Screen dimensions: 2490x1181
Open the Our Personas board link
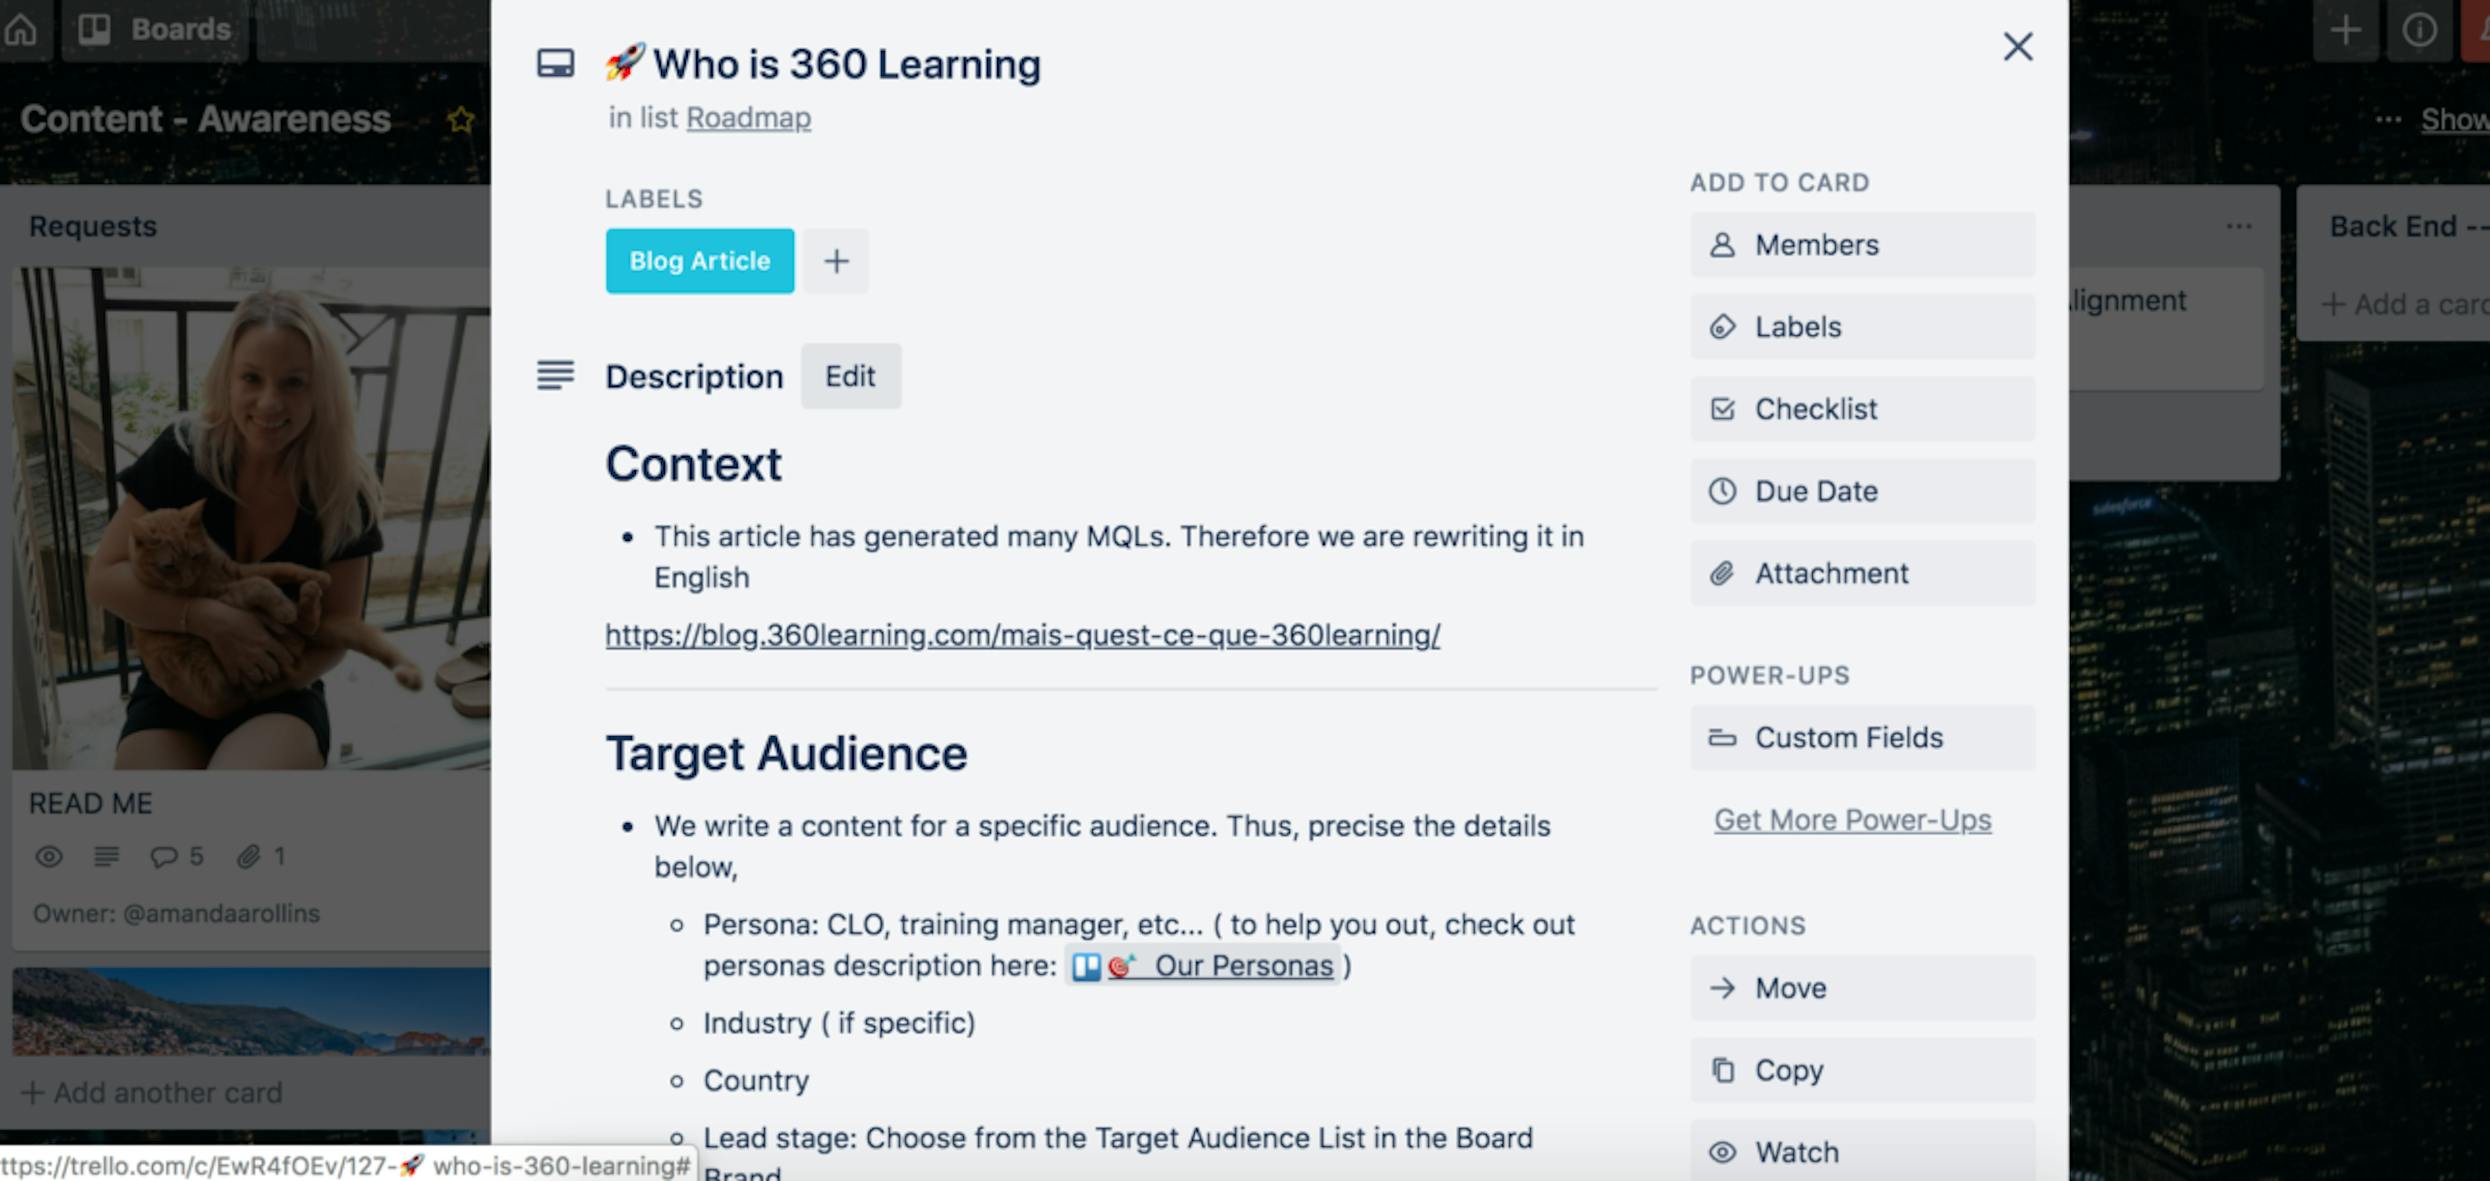[x=1202, y=966]
